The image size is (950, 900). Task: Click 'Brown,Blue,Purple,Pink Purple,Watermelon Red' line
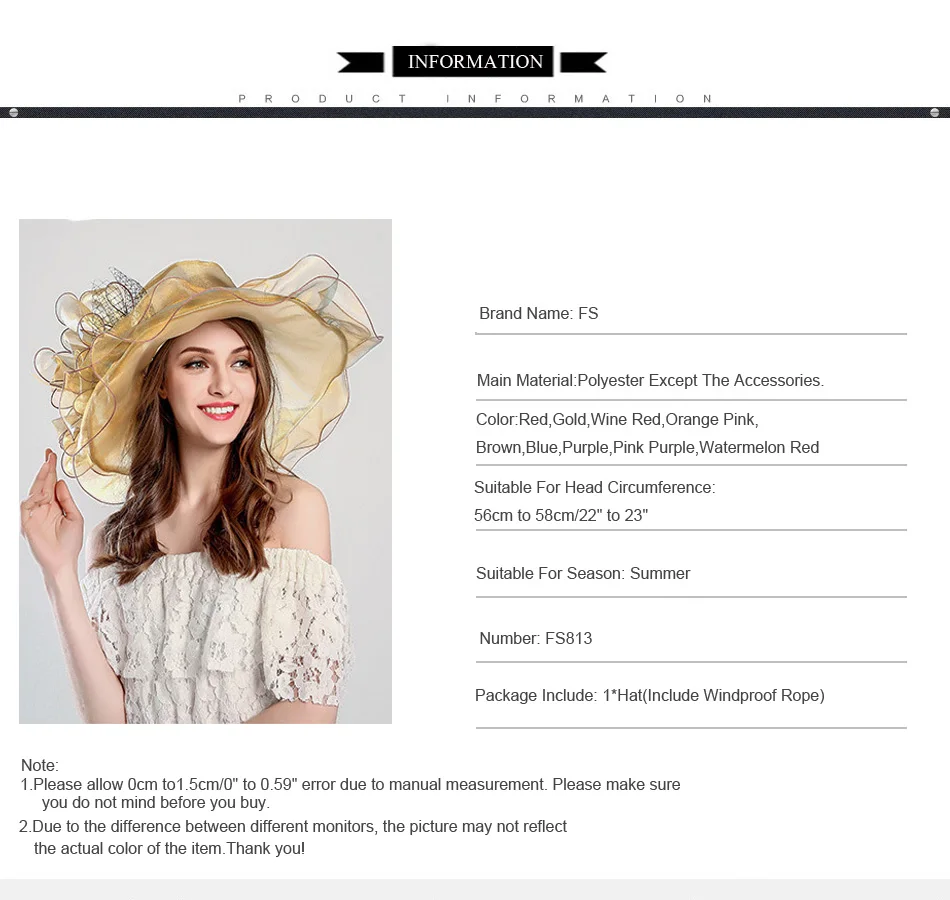click(647, 447)
